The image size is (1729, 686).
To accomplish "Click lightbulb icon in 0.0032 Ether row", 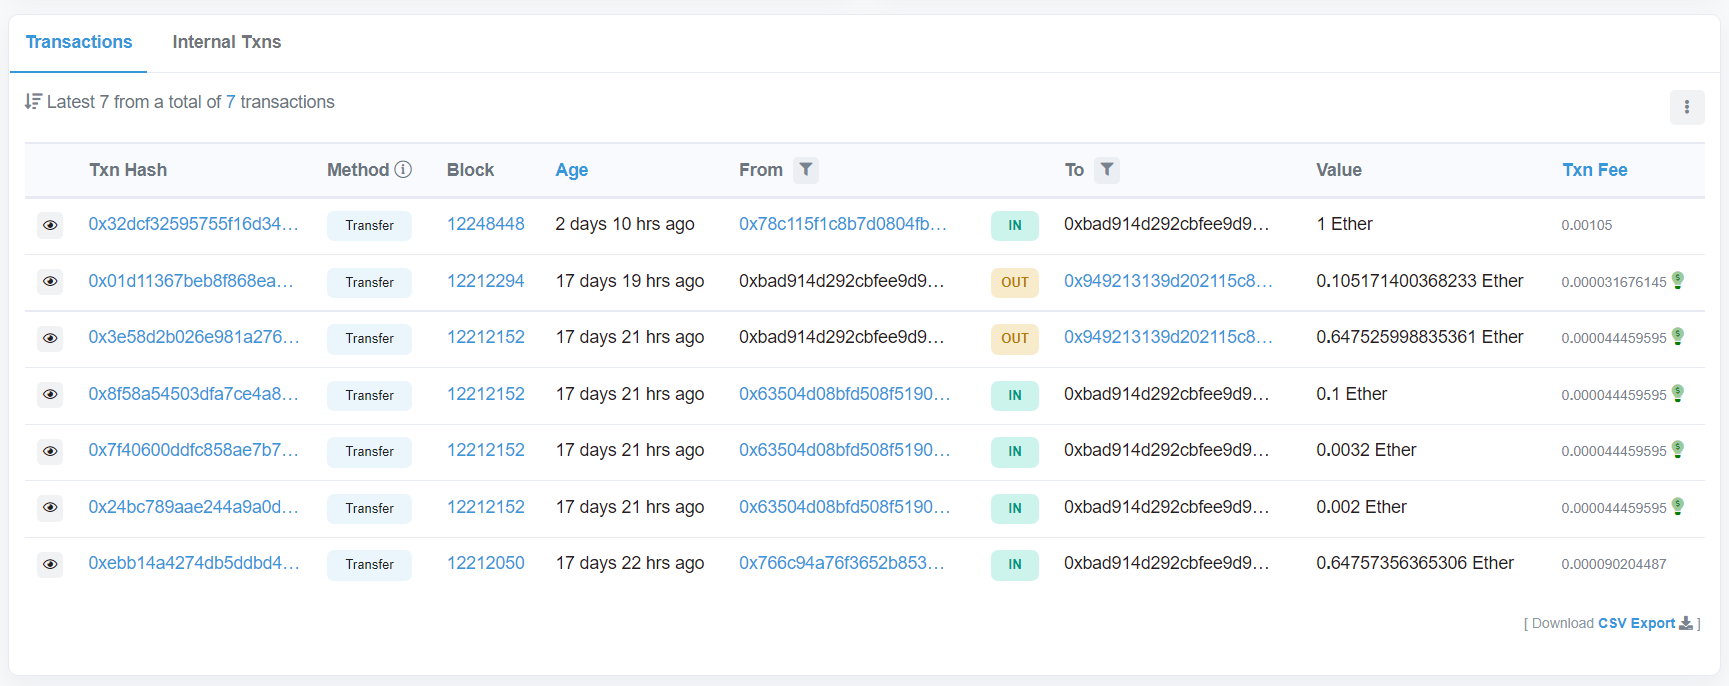I will tap(1678, 450).
